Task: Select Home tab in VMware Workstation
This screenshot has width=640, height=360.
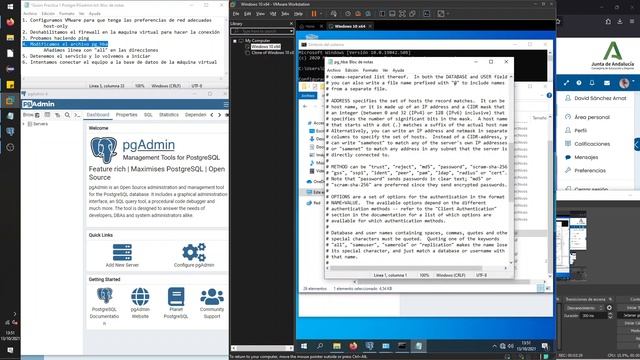Action: click(x=310, y=26)
